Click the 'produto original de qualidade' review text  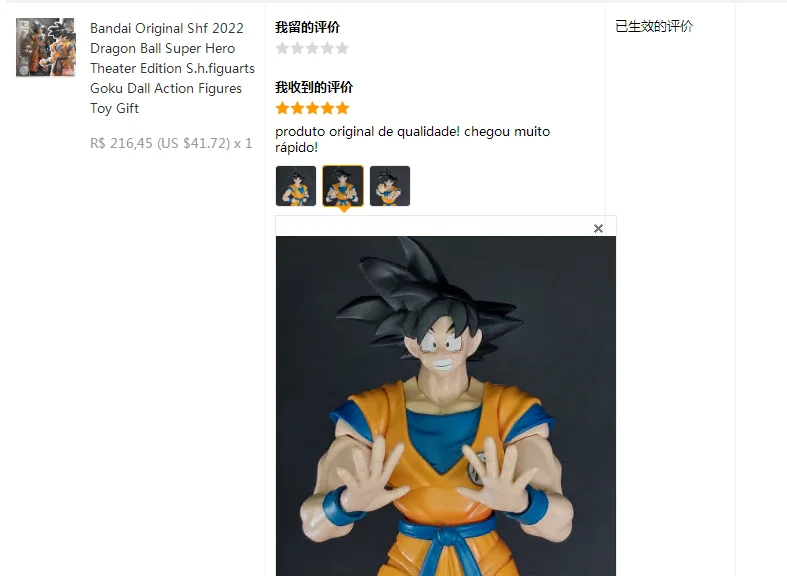coord(367,131)
